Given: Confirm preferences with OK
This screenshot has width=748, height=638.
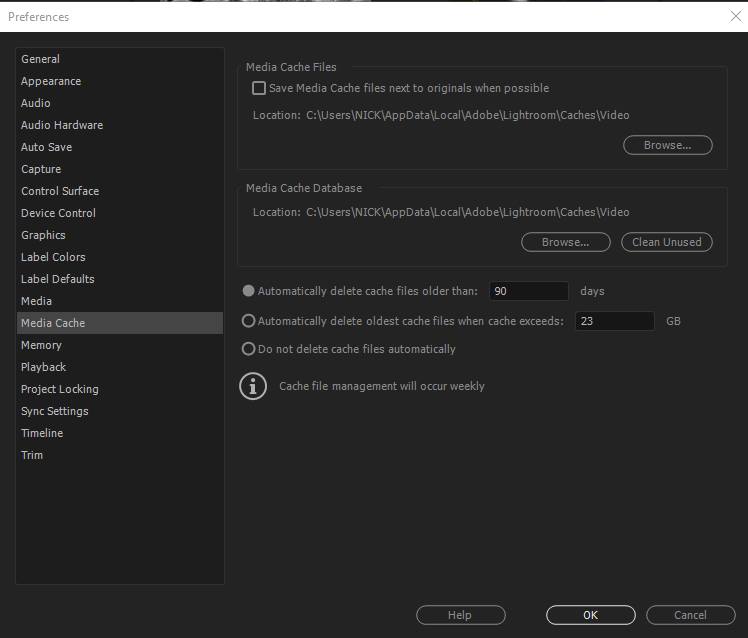Looking at the screenshot, I should click(591, 615).
